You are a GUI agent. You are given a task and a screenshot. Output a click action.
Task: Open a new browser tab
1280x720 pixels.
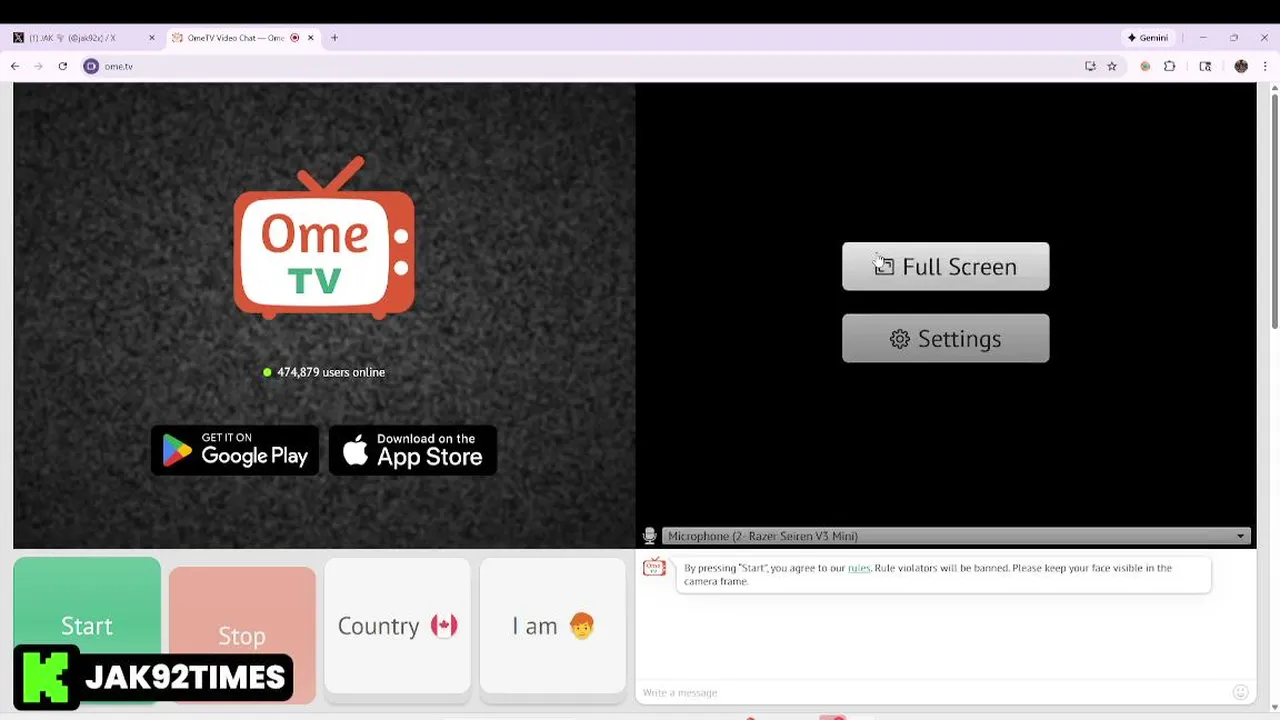(x=334, y=38)
